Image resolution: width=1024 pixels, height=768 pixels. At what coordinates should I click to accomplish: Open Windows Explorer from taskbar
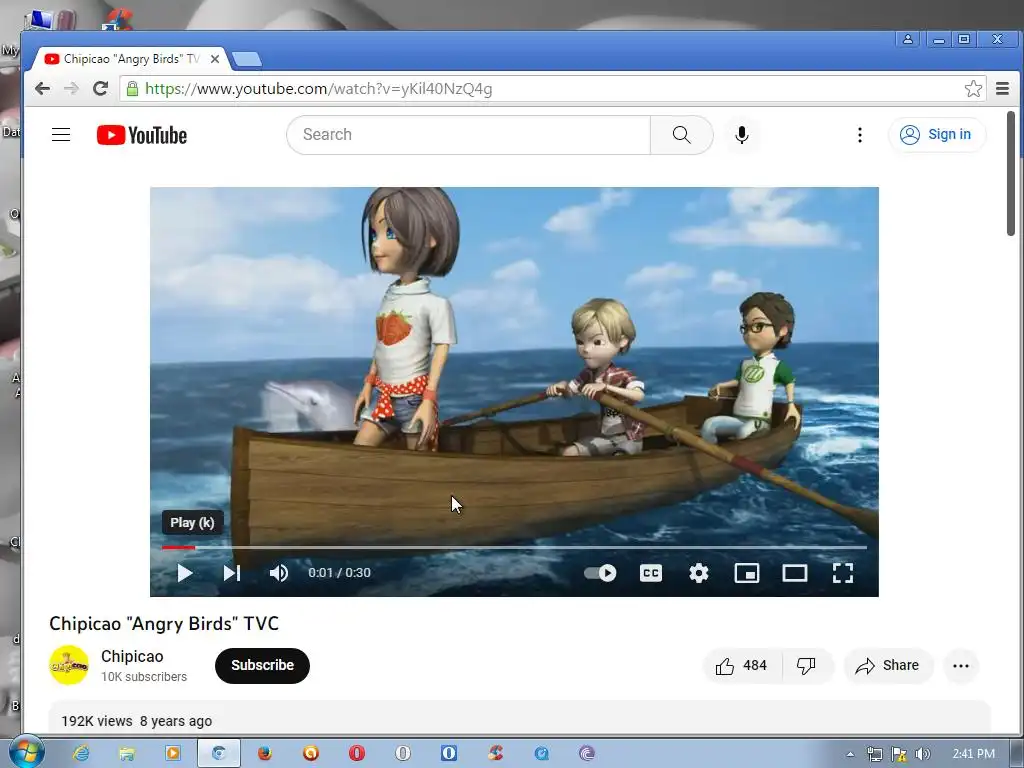[127, 753]
